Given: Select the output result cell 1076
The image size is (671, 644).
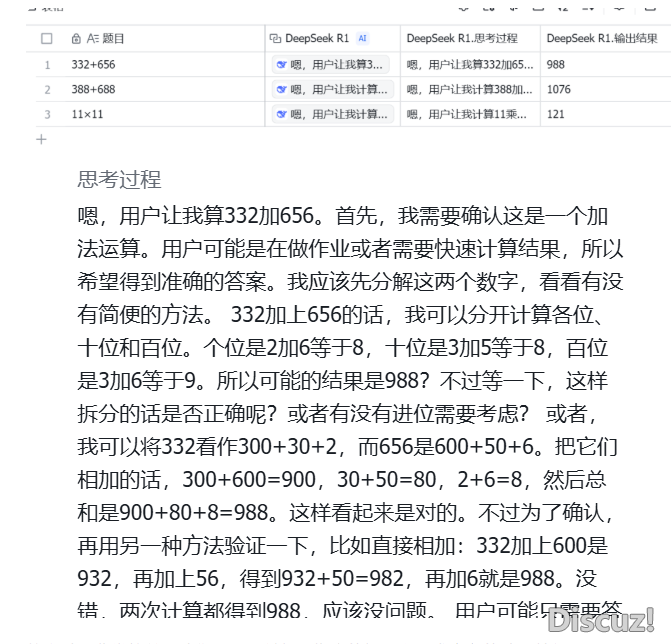Looking at the screenshot, I should pyautogui.click(x=606, y=89).
